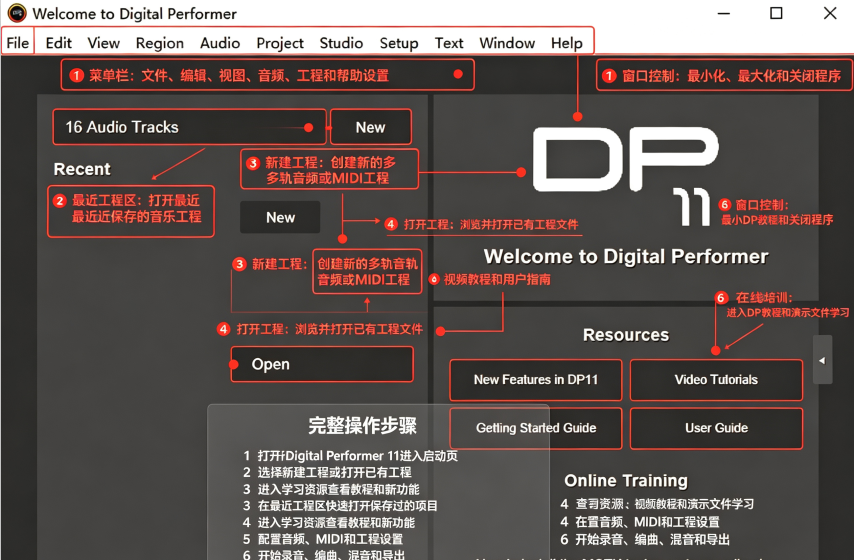Maximize the Welcome window
This screenshot has height=560, width=854.
pos(776,13)
